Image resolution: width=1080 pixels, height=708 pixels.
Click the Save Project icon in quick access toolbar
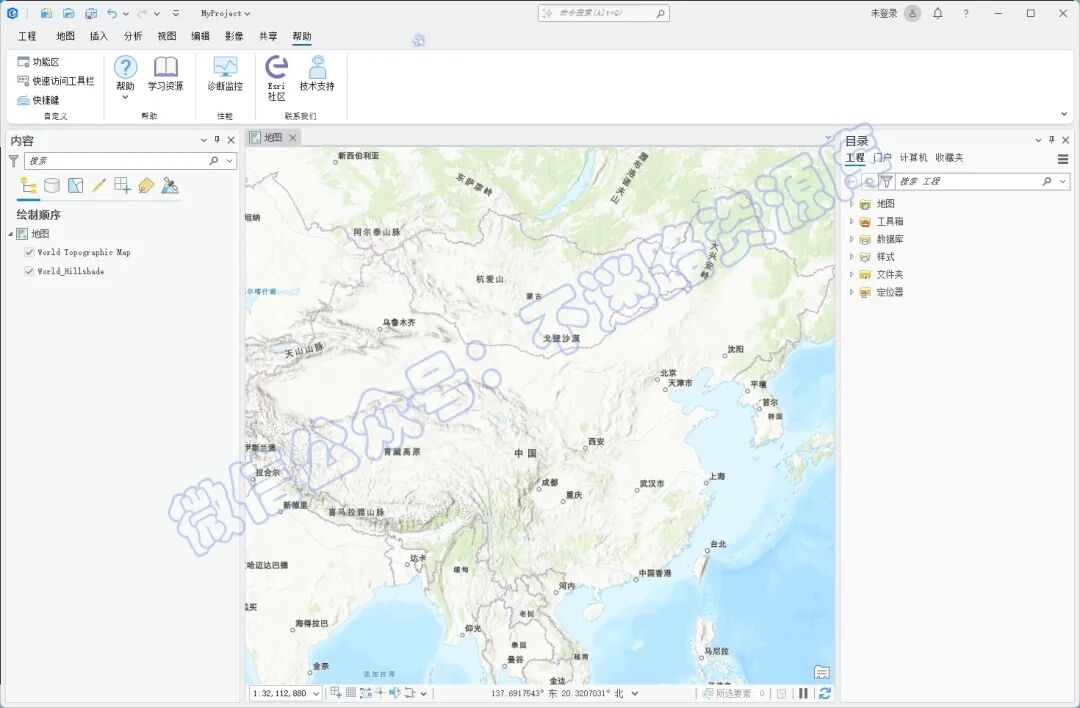(x=91, y=13)
